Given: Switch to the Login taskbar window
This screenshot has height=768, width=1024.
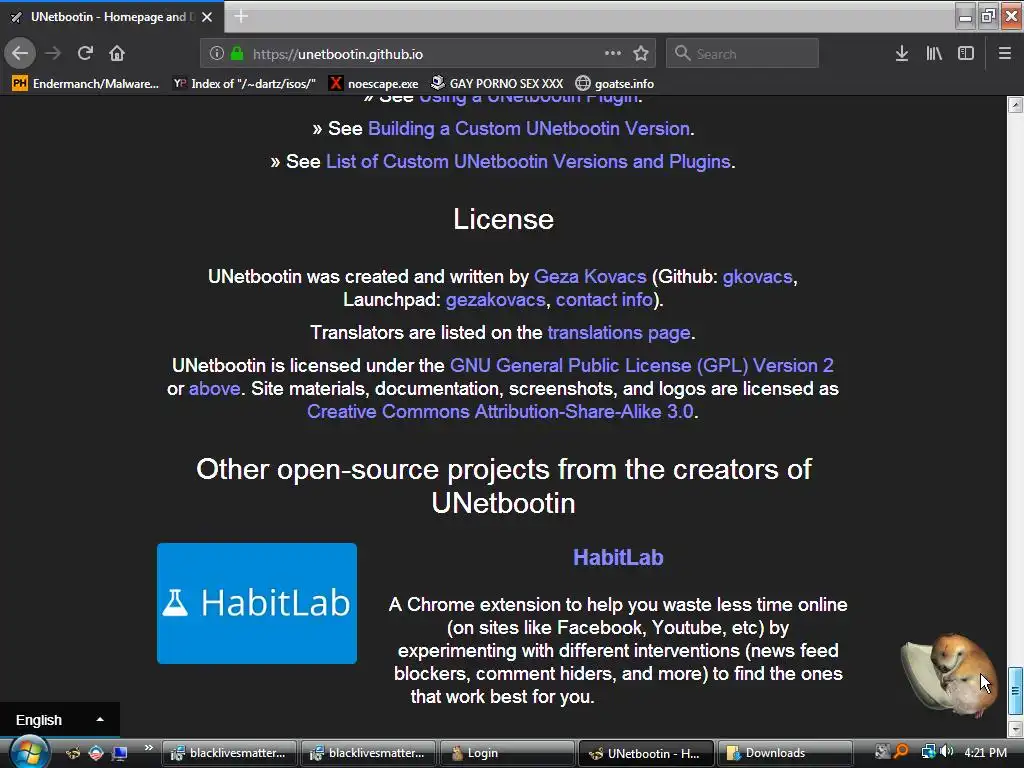Looking at the screenshot, I should click(x=507, y=753).
